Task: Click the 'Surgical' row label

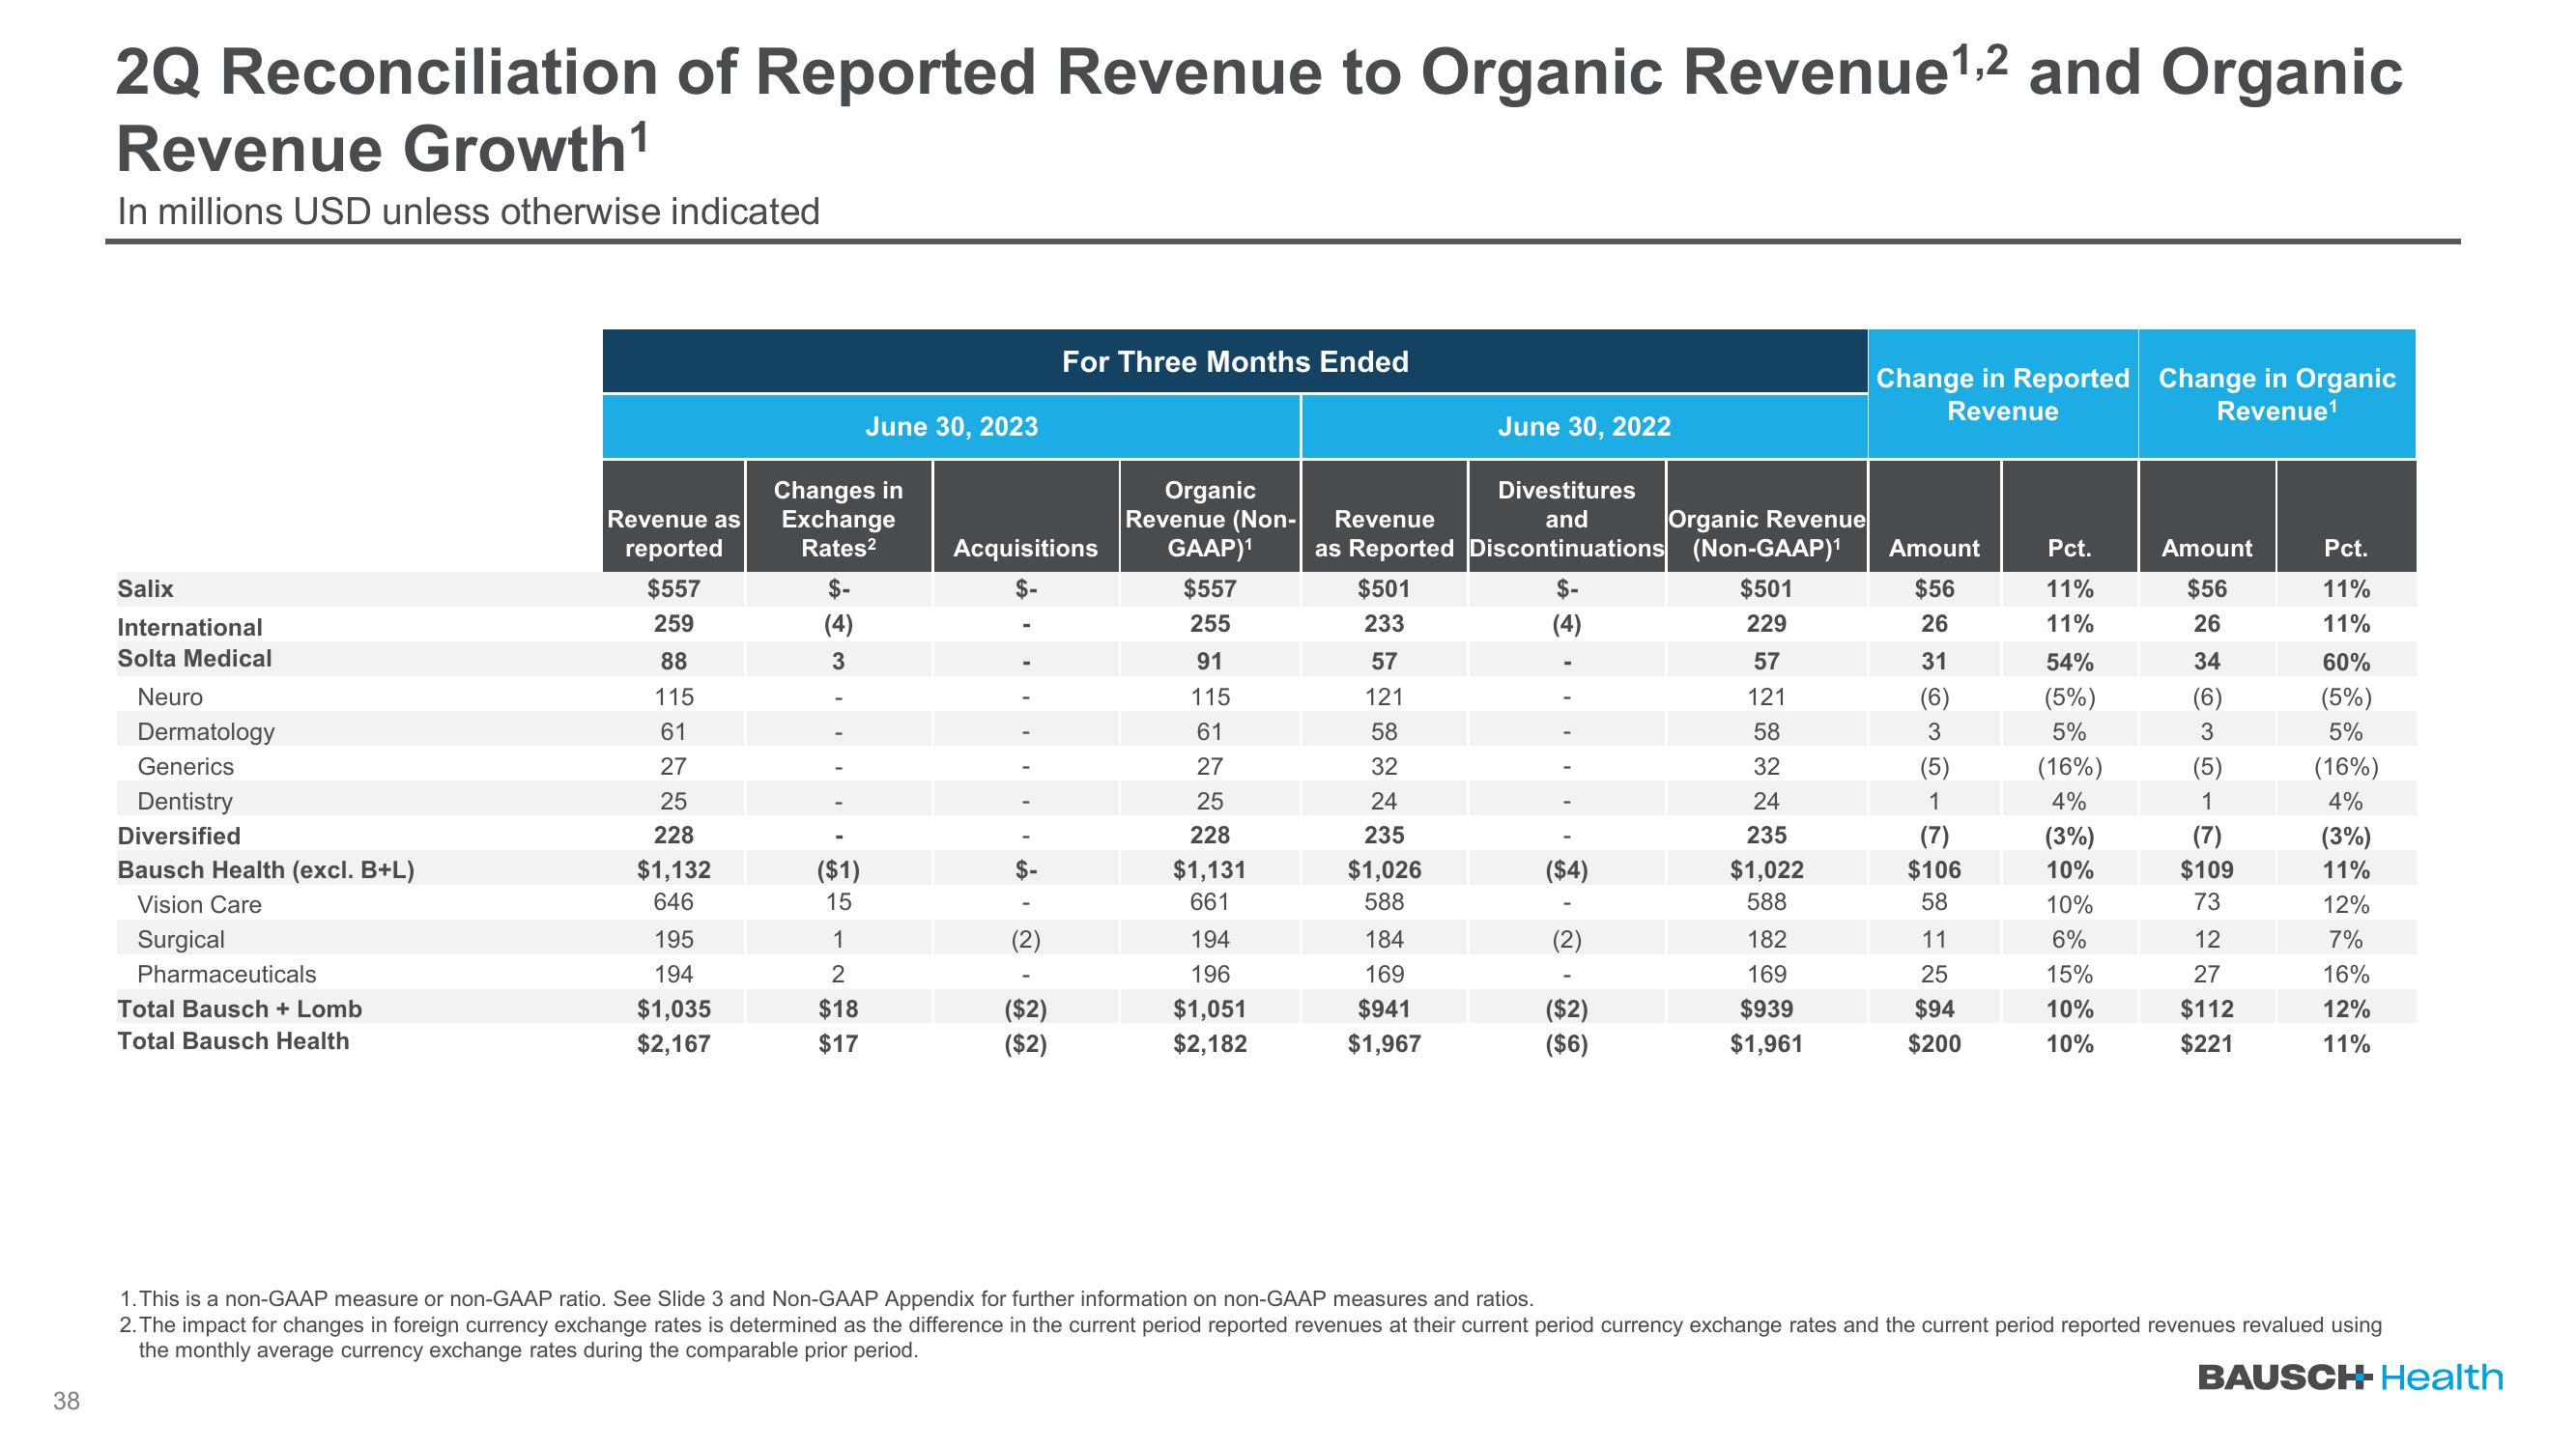Action: 180,940
